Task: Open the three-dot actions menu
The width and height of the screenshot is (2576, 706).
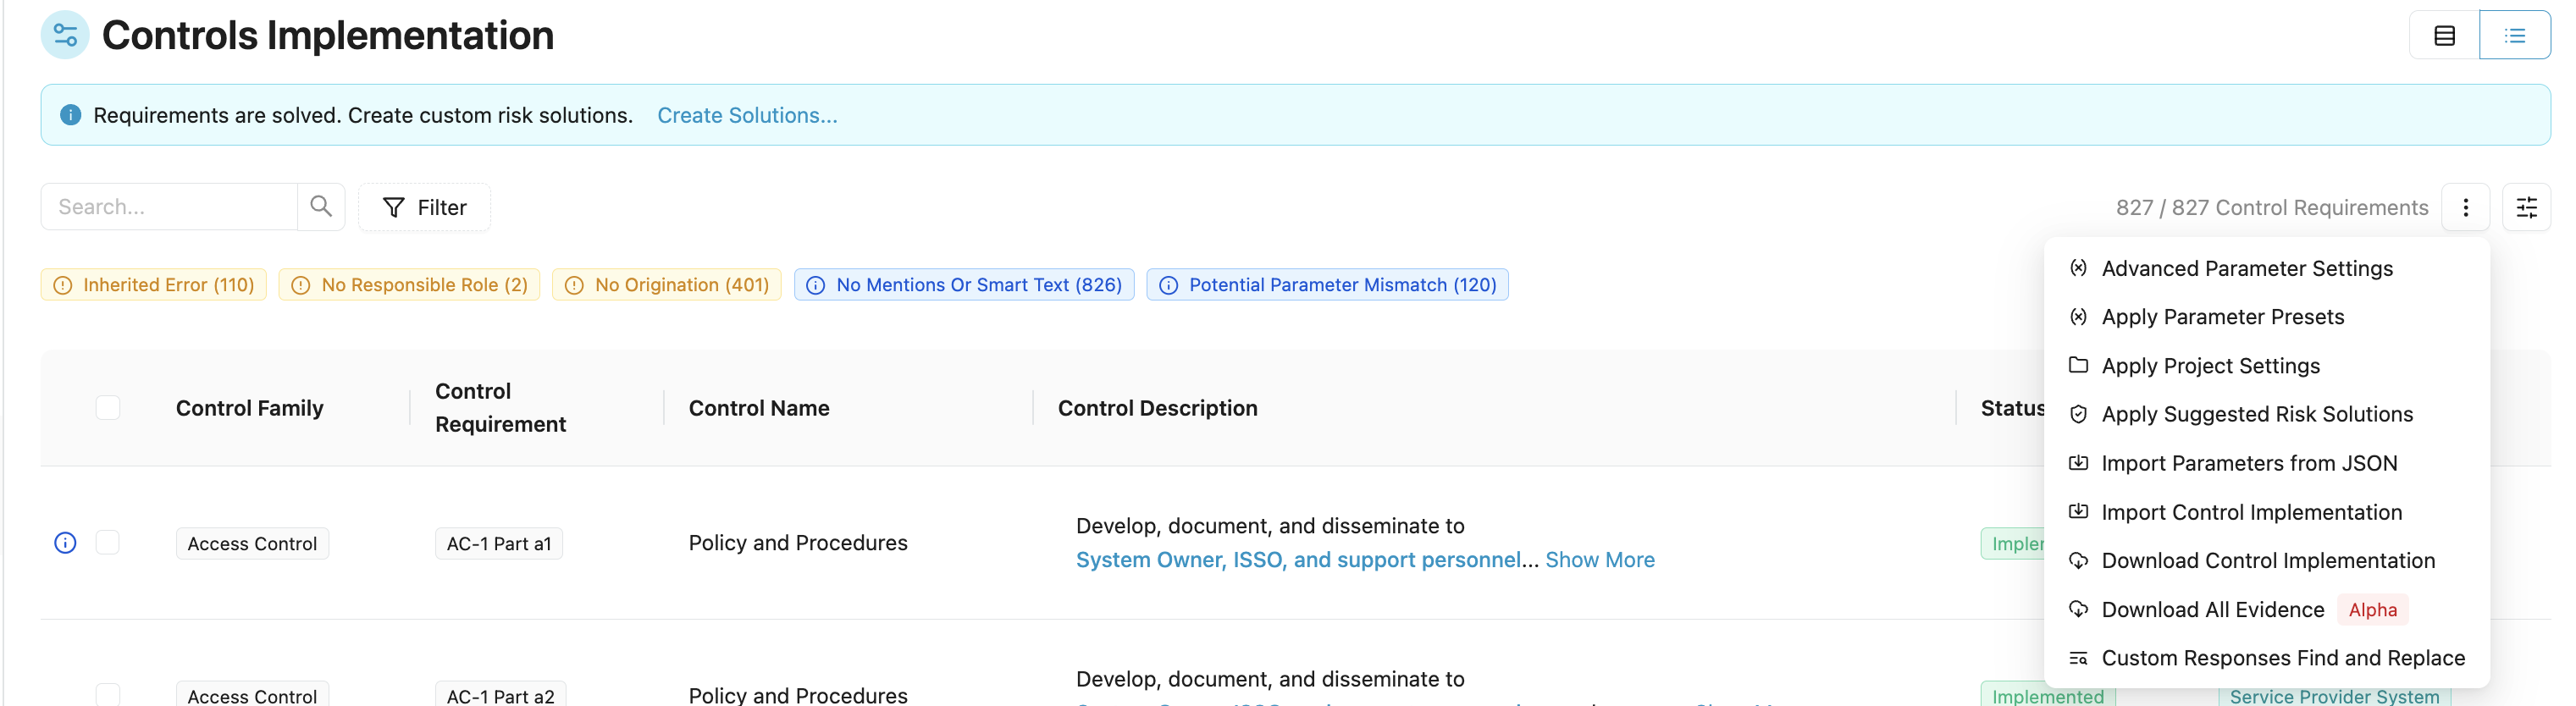Action: [2465, 207]
